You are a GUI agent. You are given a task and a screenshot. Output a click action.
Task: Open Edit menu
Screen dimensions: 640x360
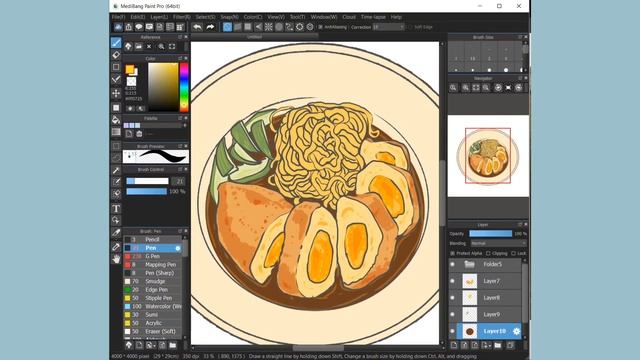point(138,17)
